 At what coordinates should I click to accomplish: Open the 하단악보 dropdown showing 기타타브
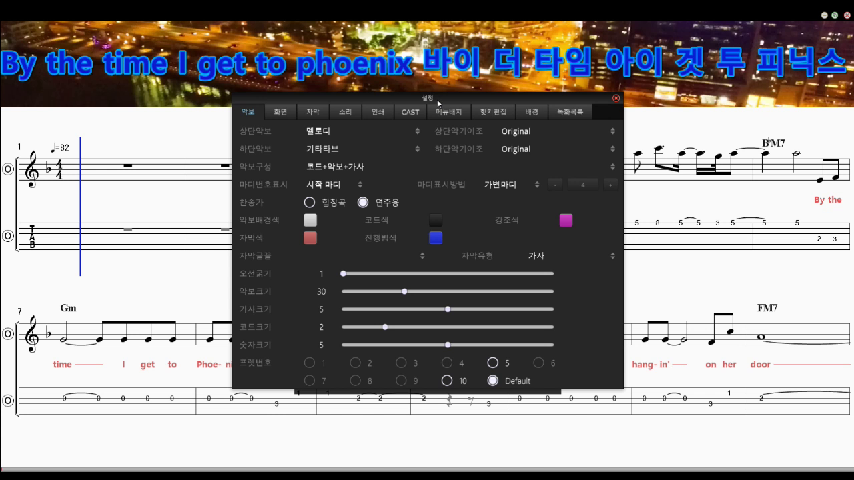(x=362, y=149)
